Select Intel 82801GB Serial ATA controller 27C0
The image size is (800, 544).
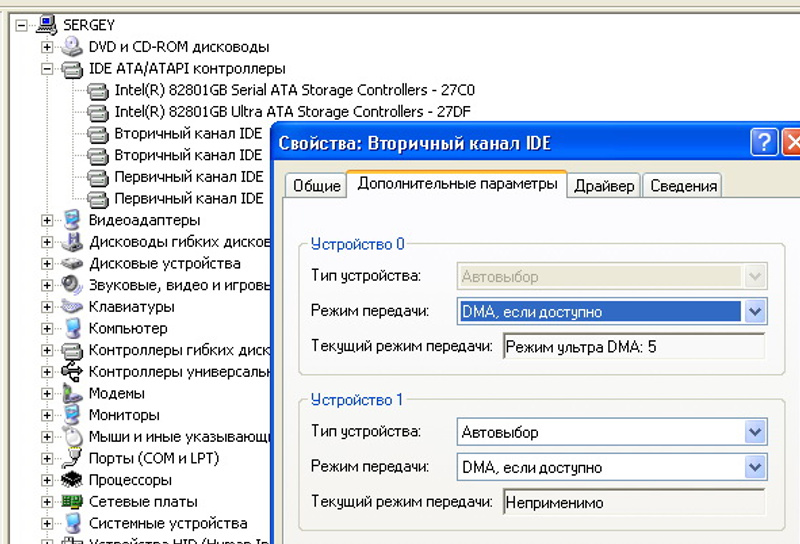(294, 91)
